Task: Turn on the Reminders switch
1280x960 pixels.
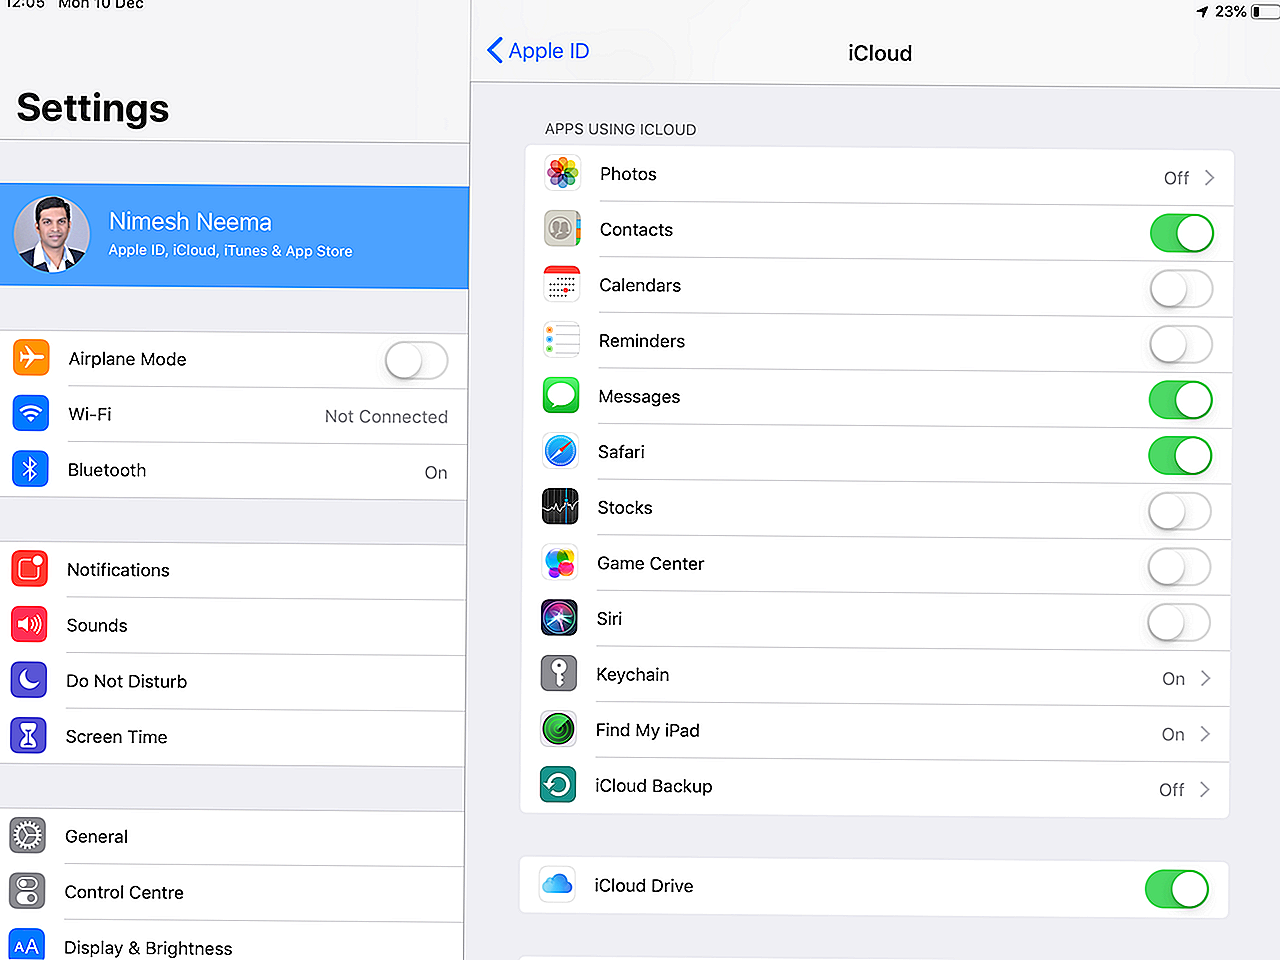Action: coord(1181,344)
